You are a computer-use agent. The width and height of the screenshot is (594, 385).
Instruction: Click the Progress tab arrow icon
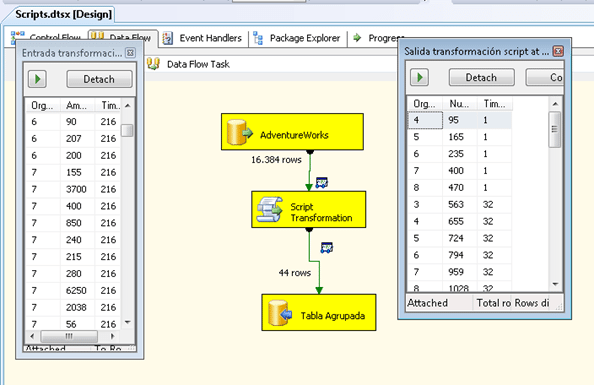click(x=357, y=38)
